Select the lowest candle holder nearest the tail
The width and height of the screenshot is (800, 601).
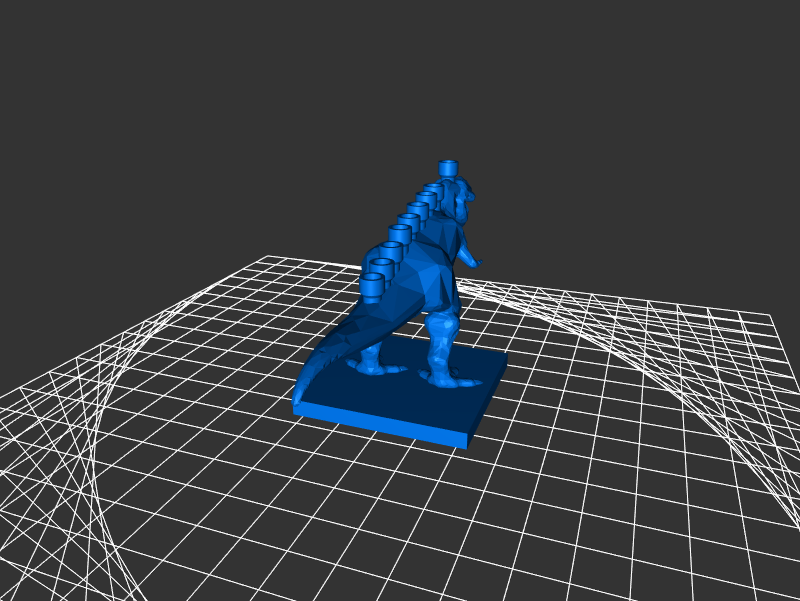373,288
